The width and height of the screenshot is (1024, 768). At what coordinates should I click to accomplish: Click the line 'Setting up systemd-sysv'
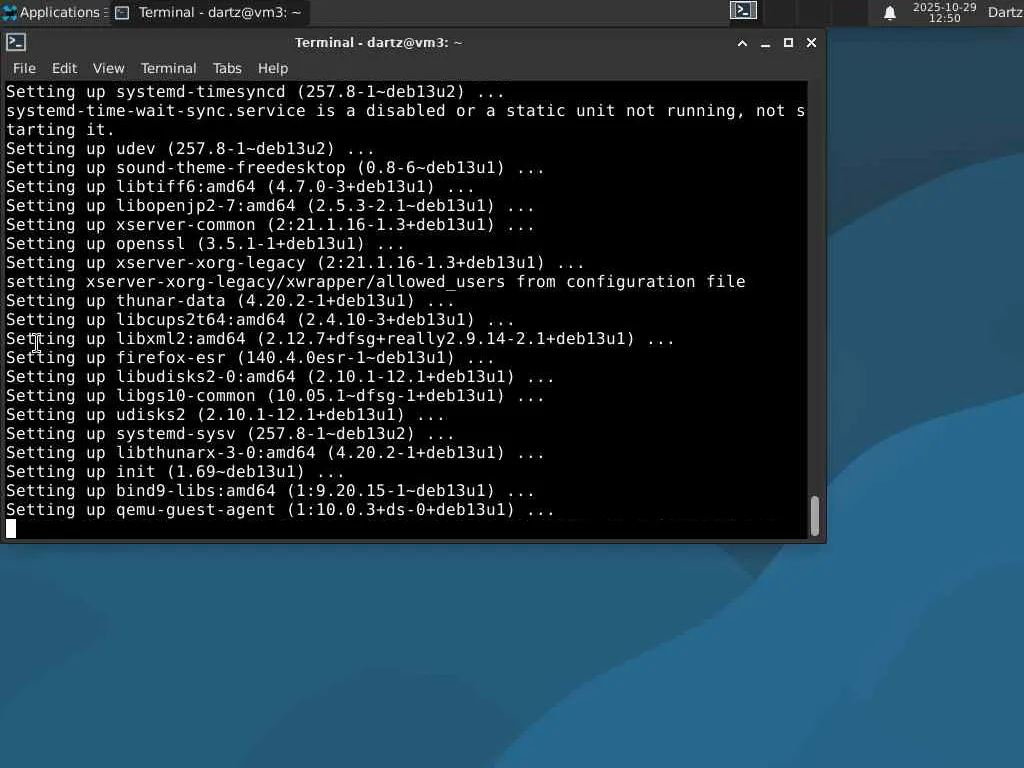(230, 434)
